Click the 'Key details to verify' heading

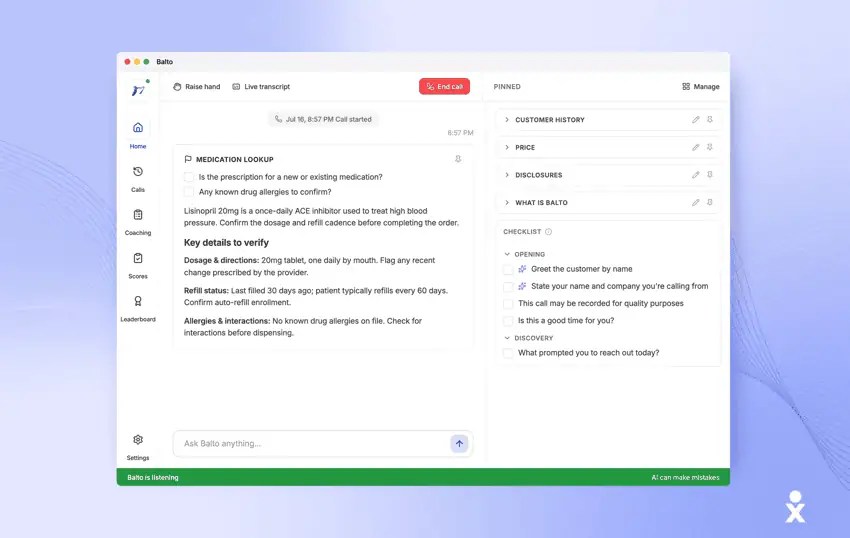click(x=226, y=242)
